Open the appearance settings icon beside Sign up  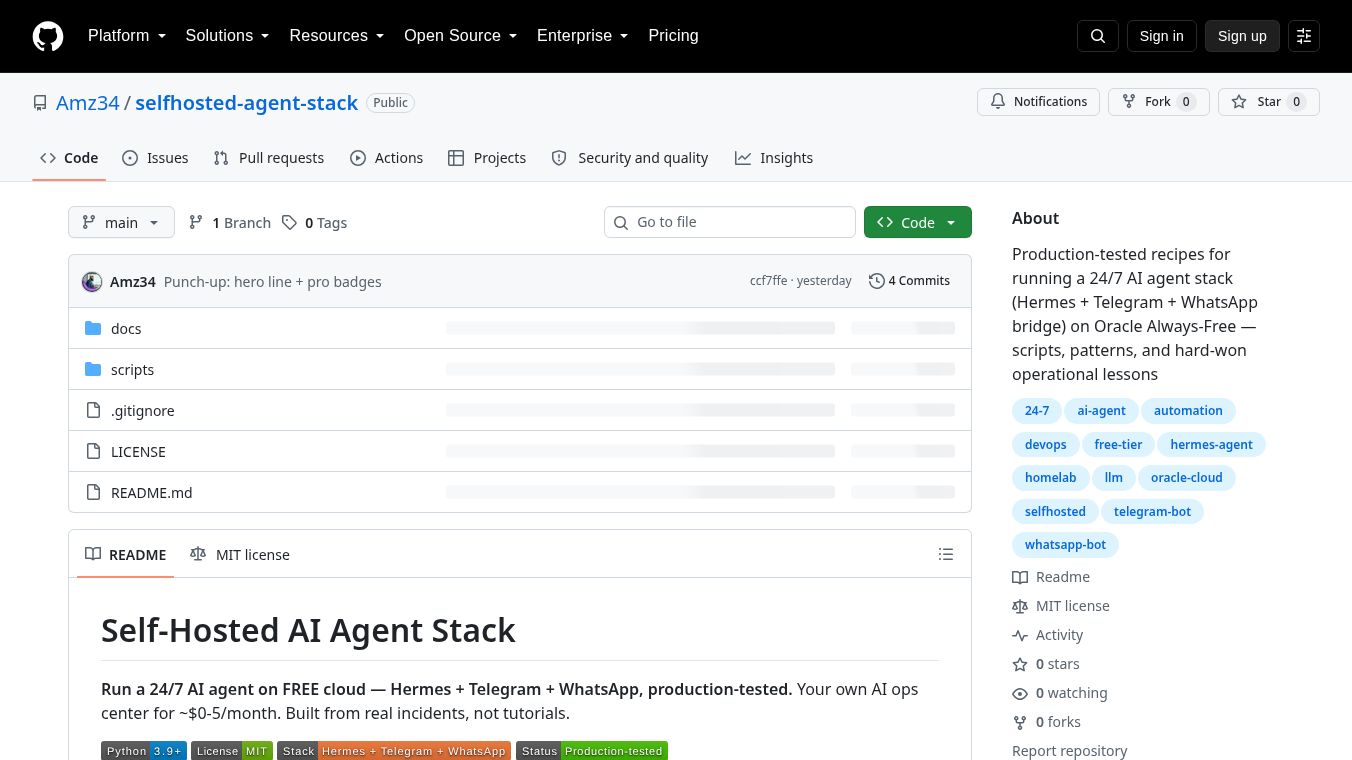[1304, 36]
